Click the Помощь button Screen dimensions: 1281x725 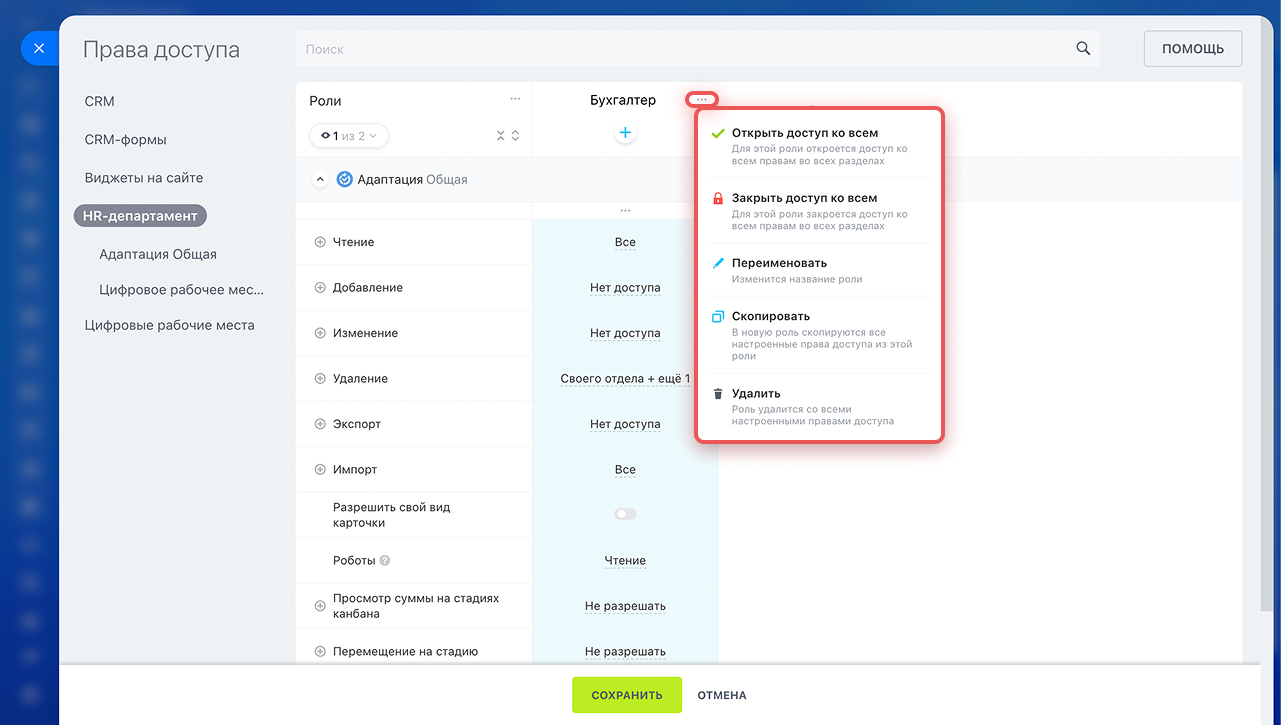coord(1192,49)
